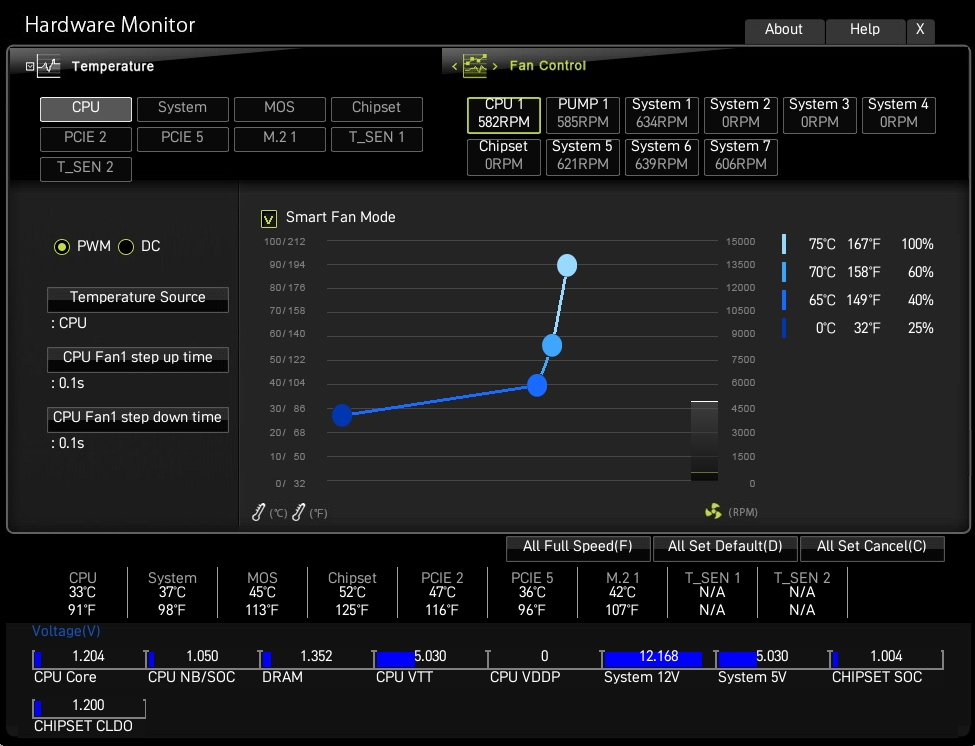This screenshot has height=746, width=975.
Task: Select the System 3 fan header
Action: 820,115
